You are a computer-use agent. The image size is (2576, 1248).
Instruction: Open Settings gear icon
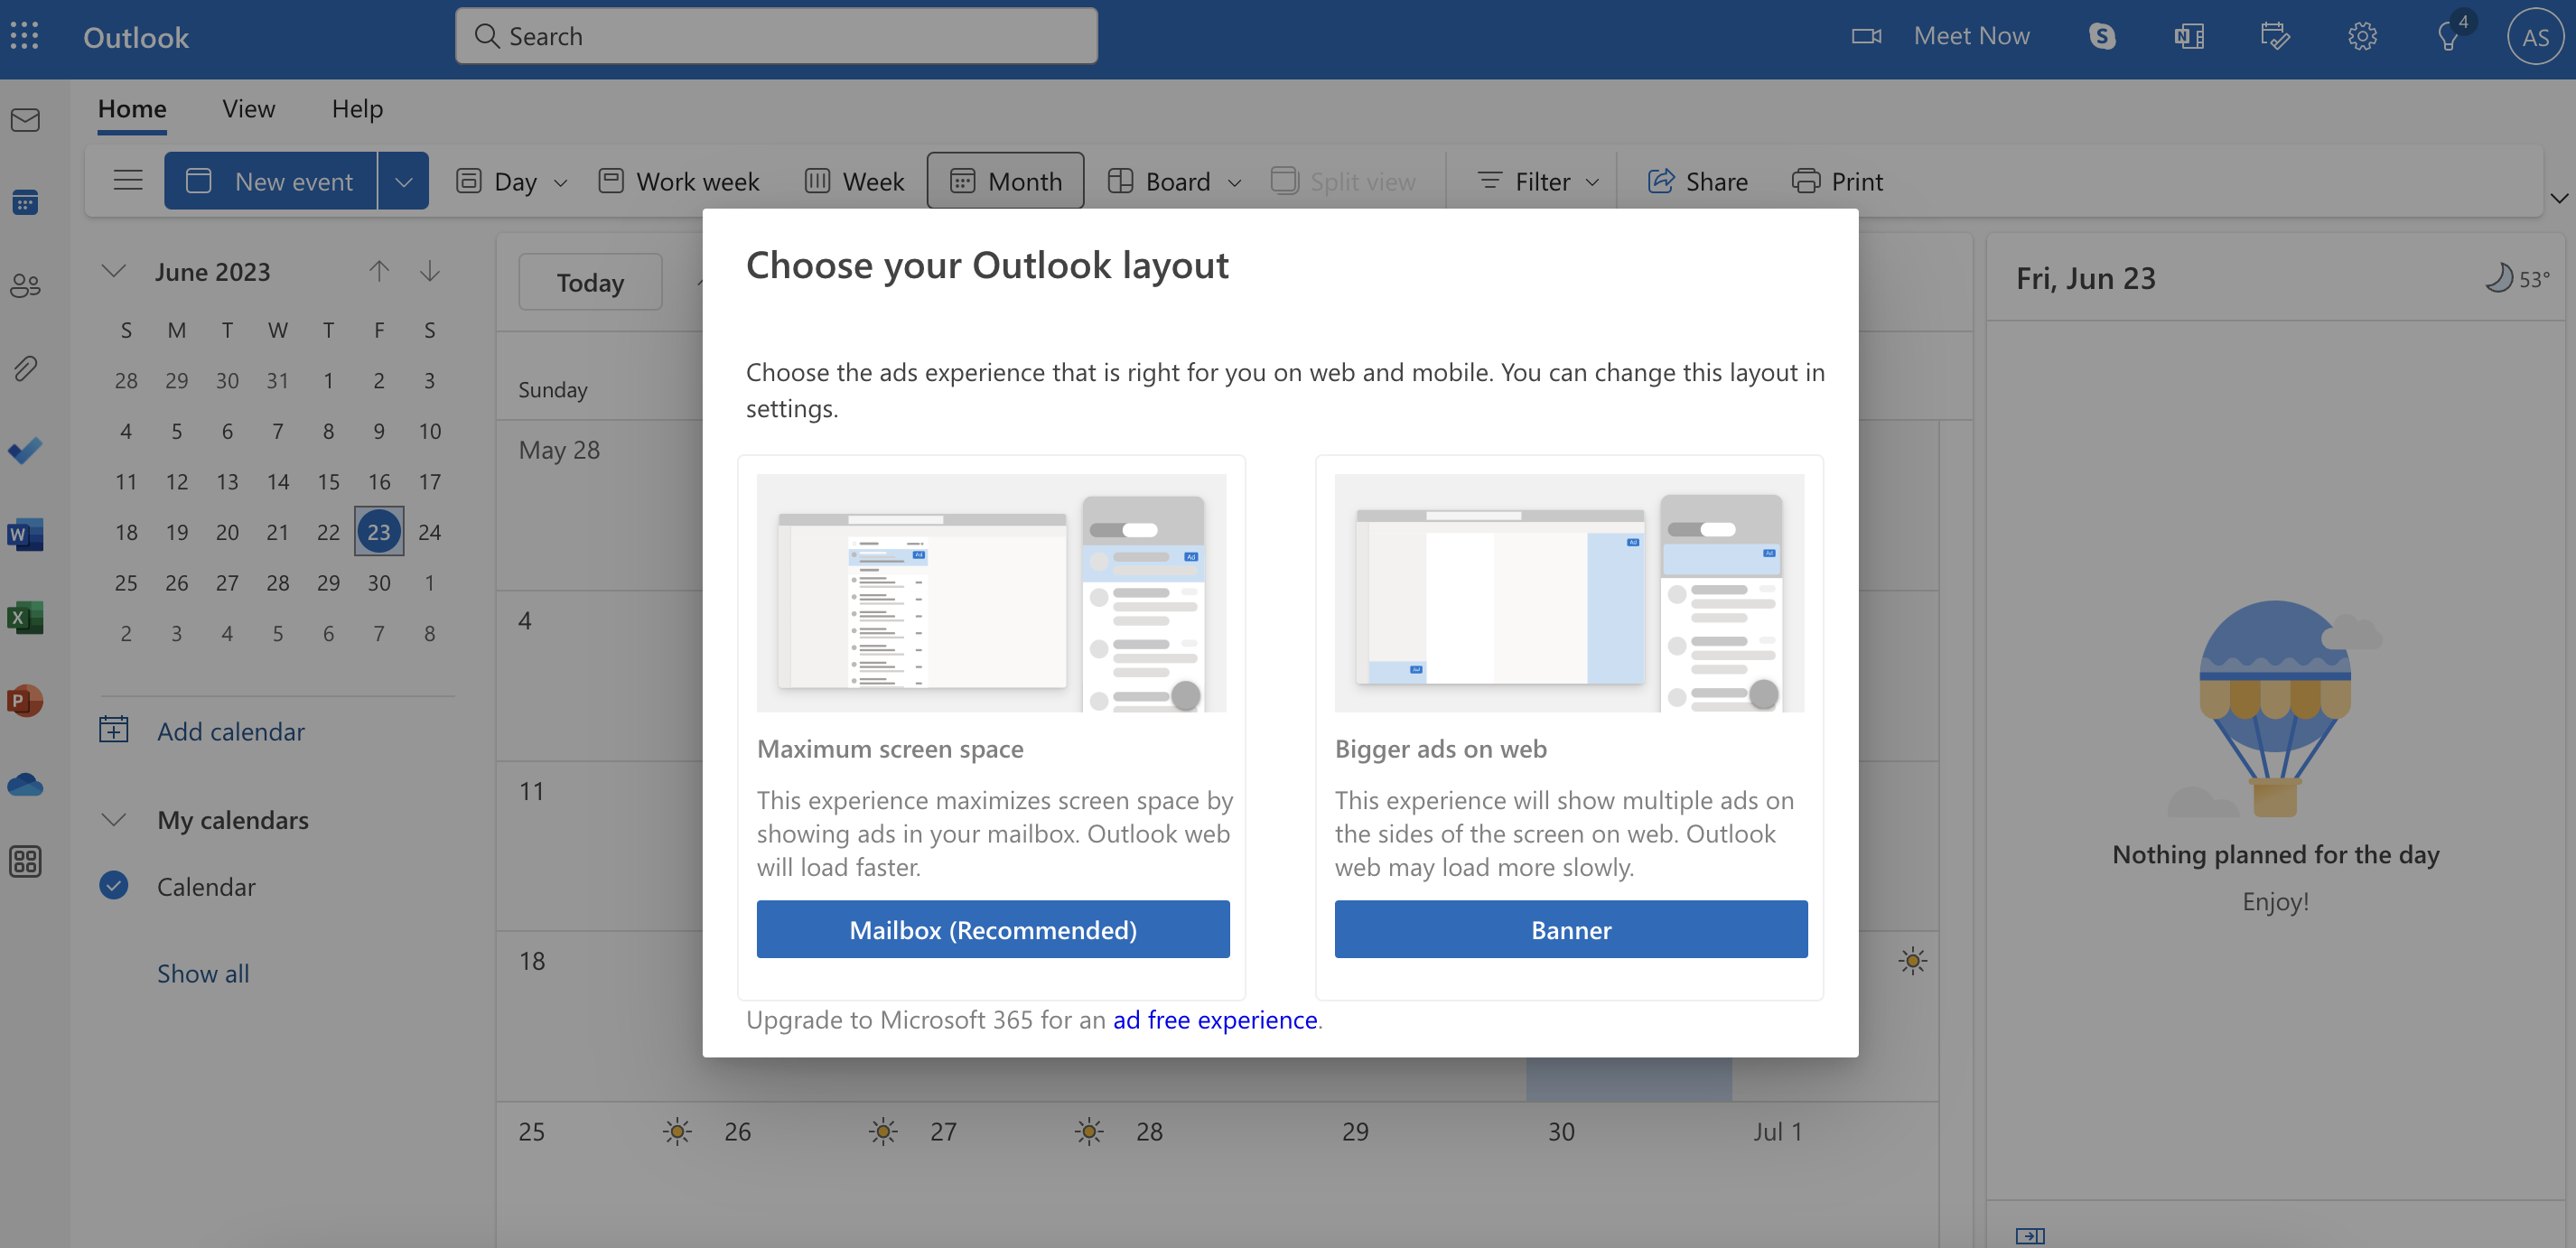click(x=2362, y=37)
